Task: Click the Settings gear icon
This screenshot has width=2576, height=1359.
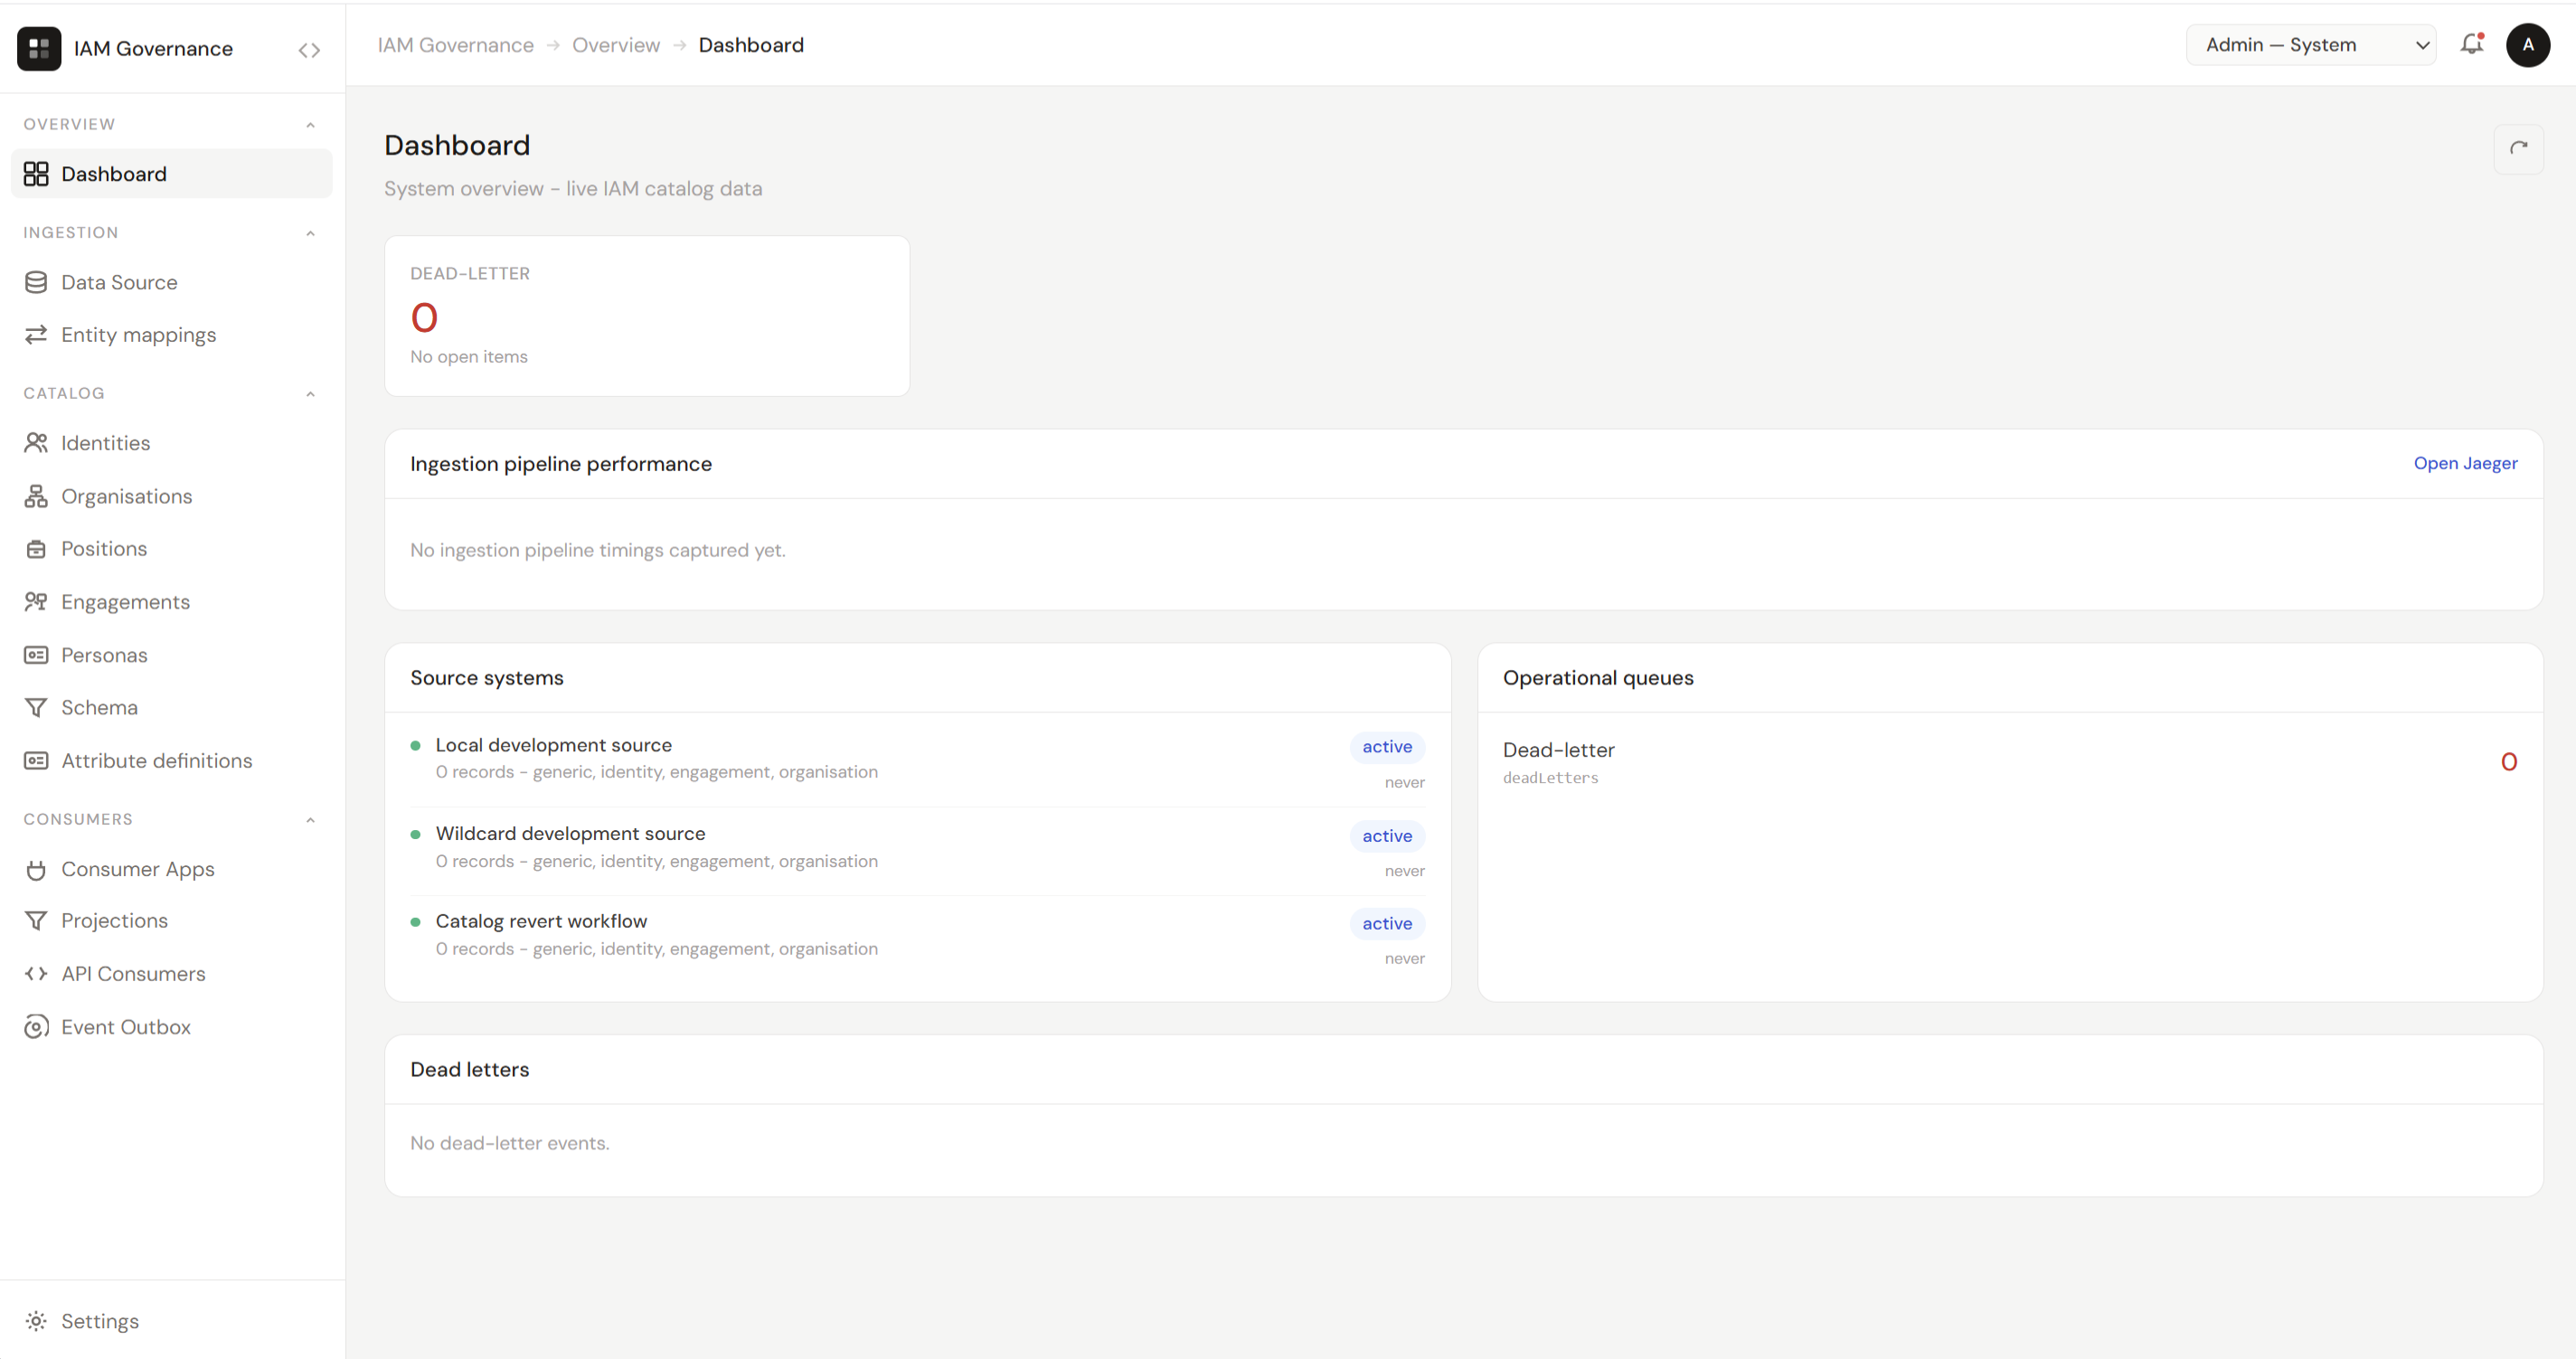Action: 36,1321
